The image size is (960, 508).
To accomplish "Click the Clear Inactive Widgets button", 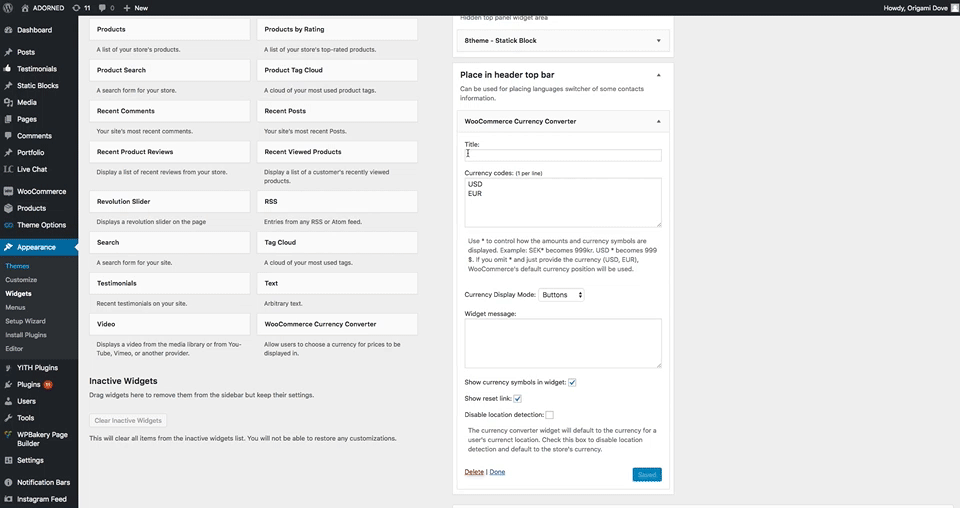I will (128, 420).
